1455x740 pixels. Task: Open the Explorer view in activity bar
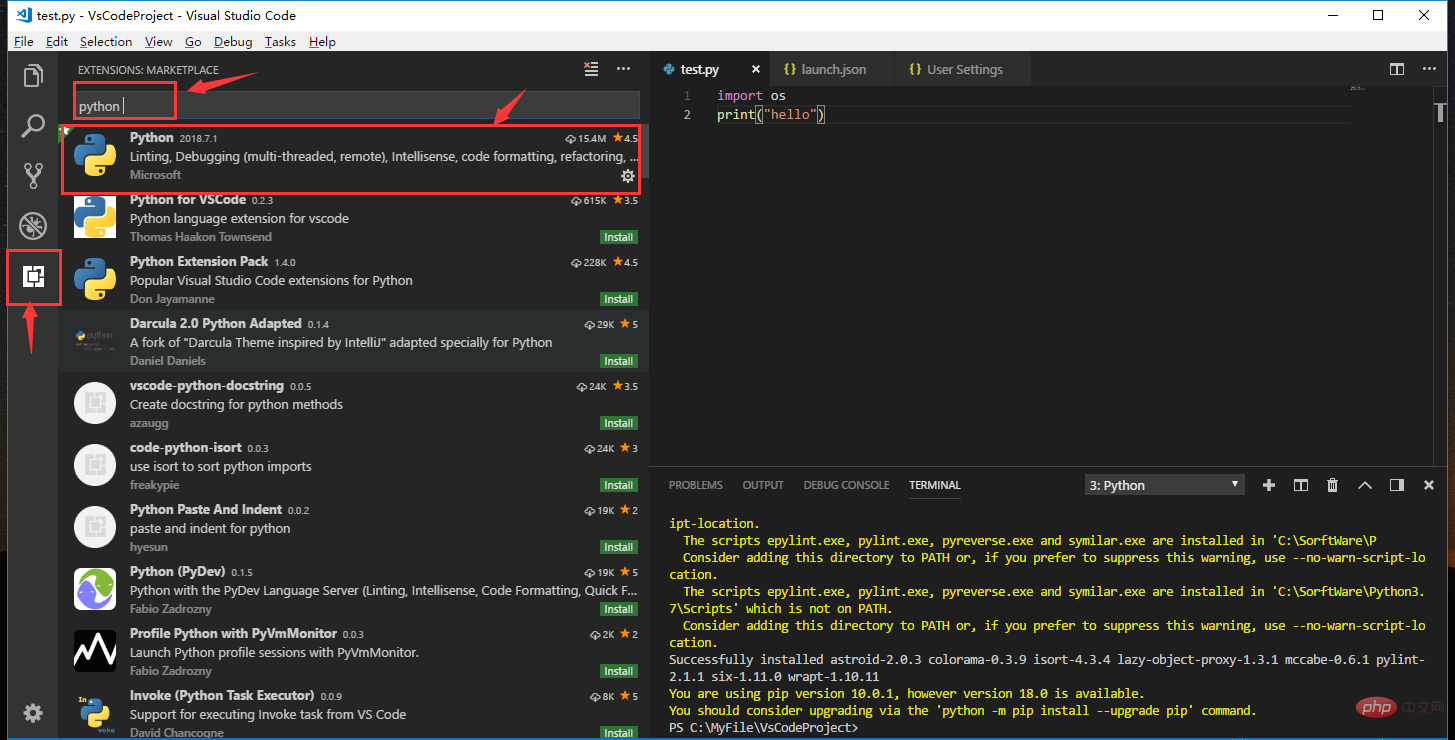coord(33,76)
